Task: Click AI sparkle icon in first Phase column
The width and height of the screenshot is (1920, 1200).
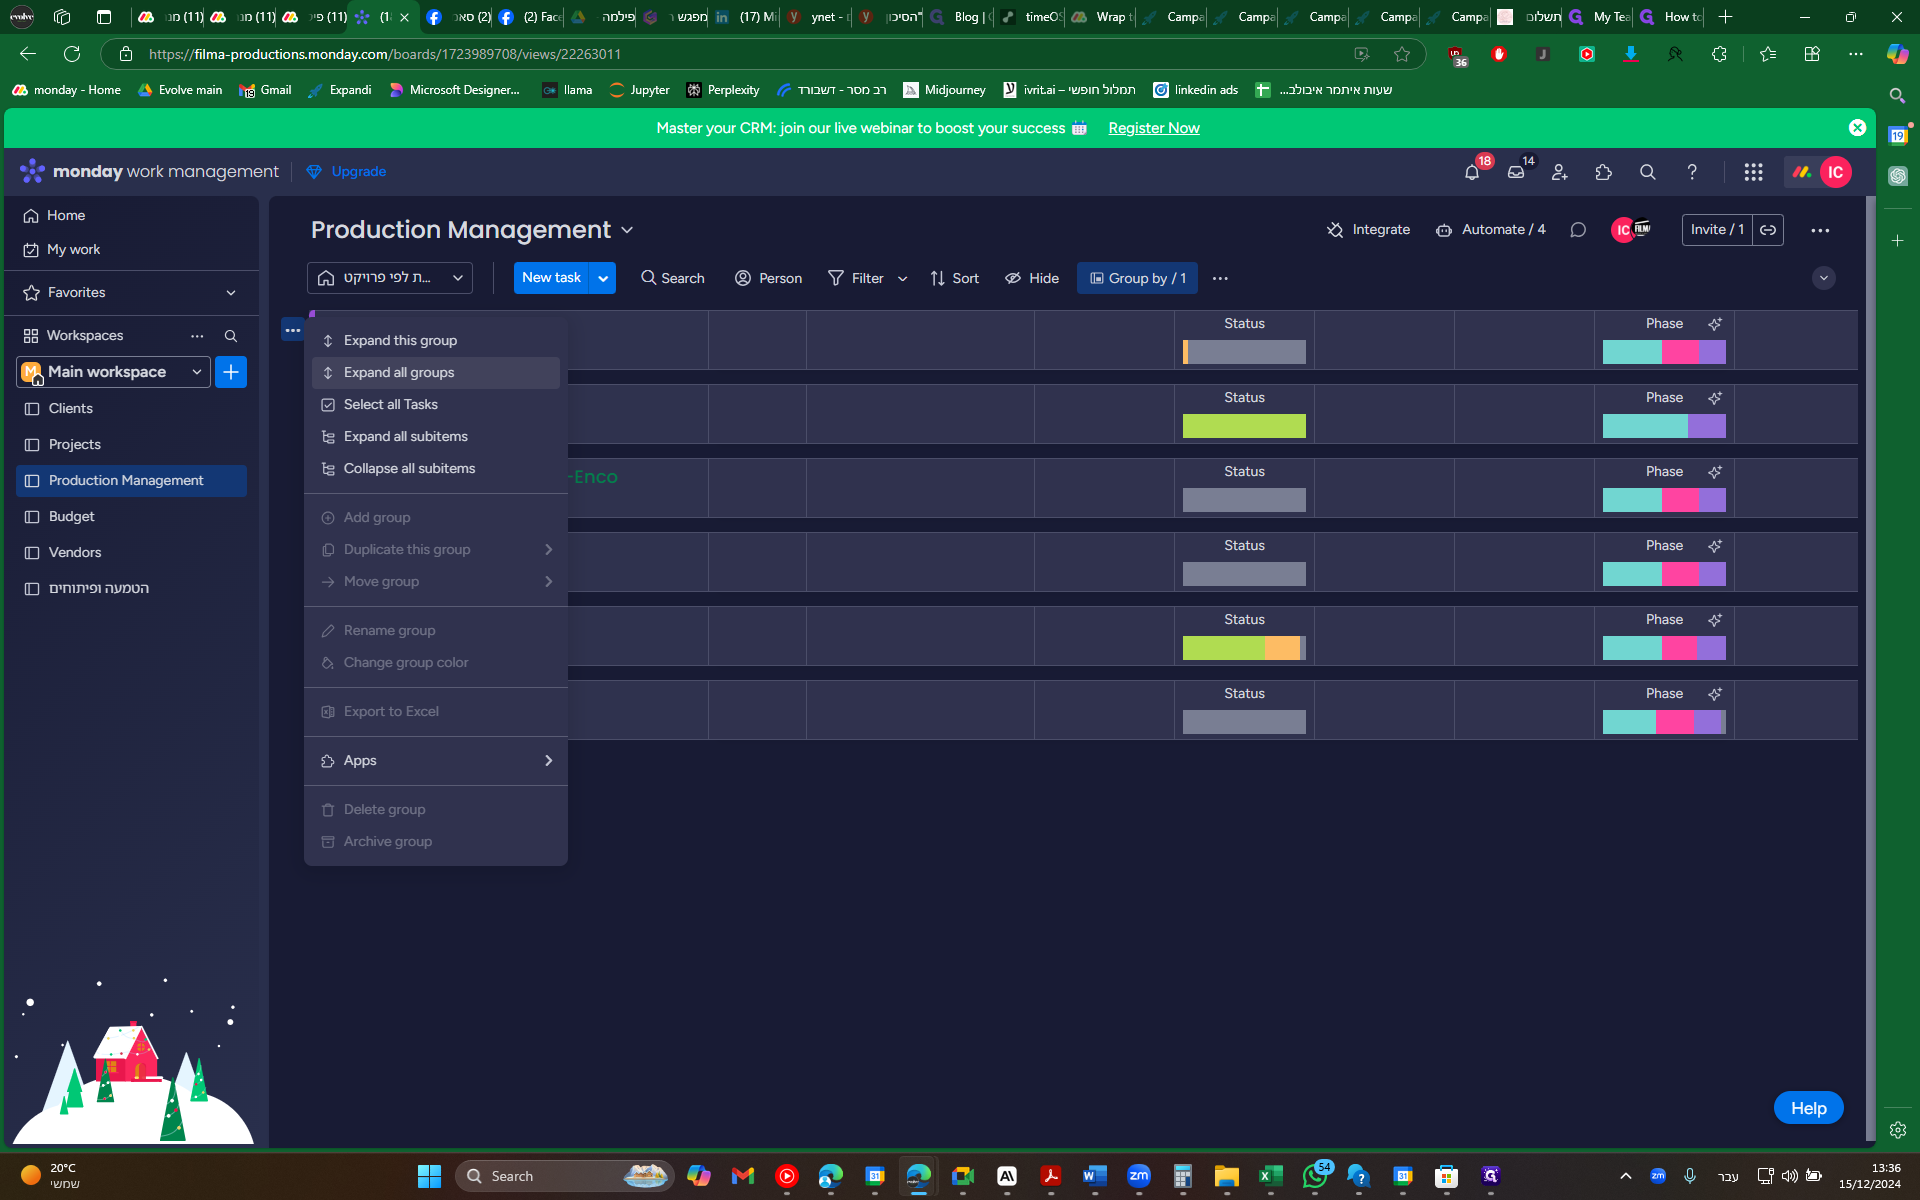Action: (x=1715, y=324)
